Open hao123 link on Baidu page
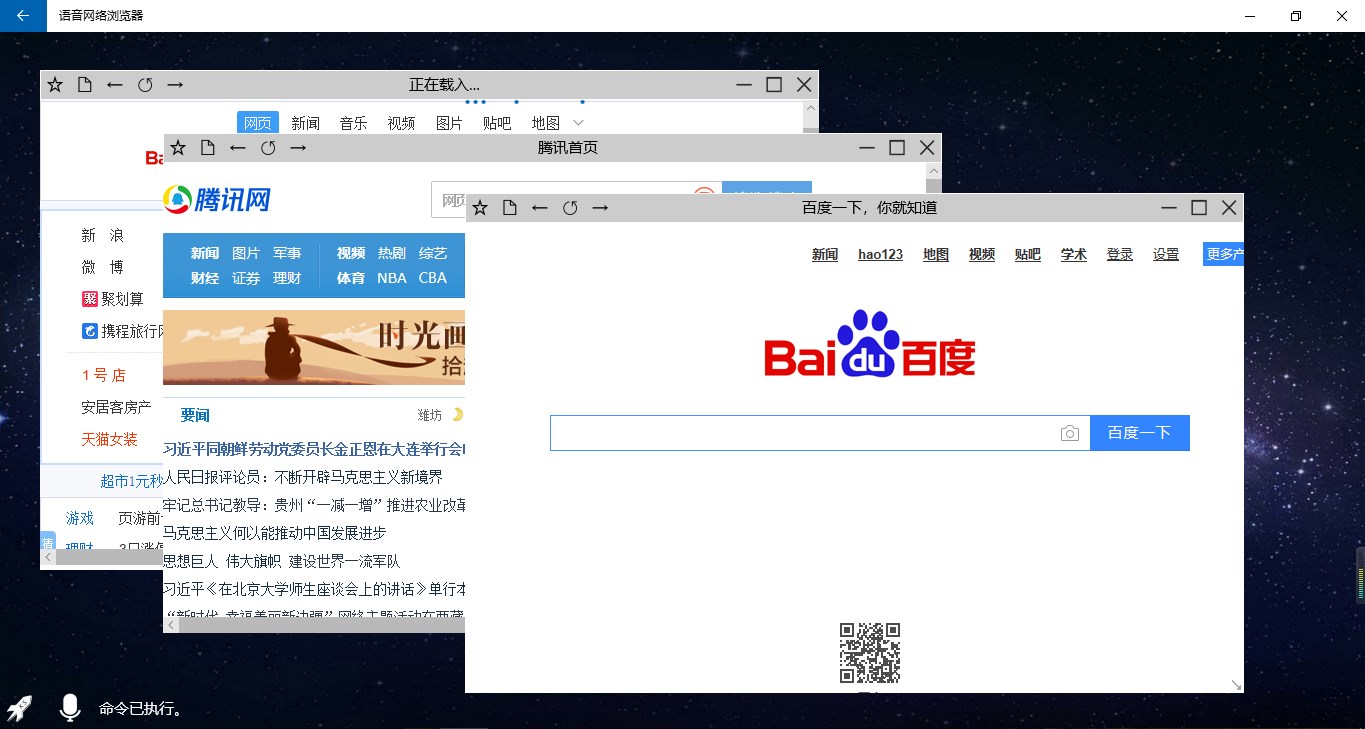This screenshot has height=729, width=1365. pos(881,255)
